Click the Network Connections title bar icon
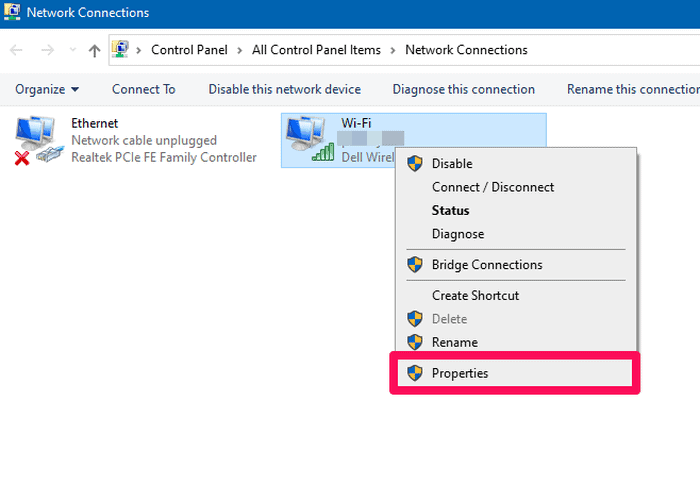The image size is (700, 484). pos(12,13)
